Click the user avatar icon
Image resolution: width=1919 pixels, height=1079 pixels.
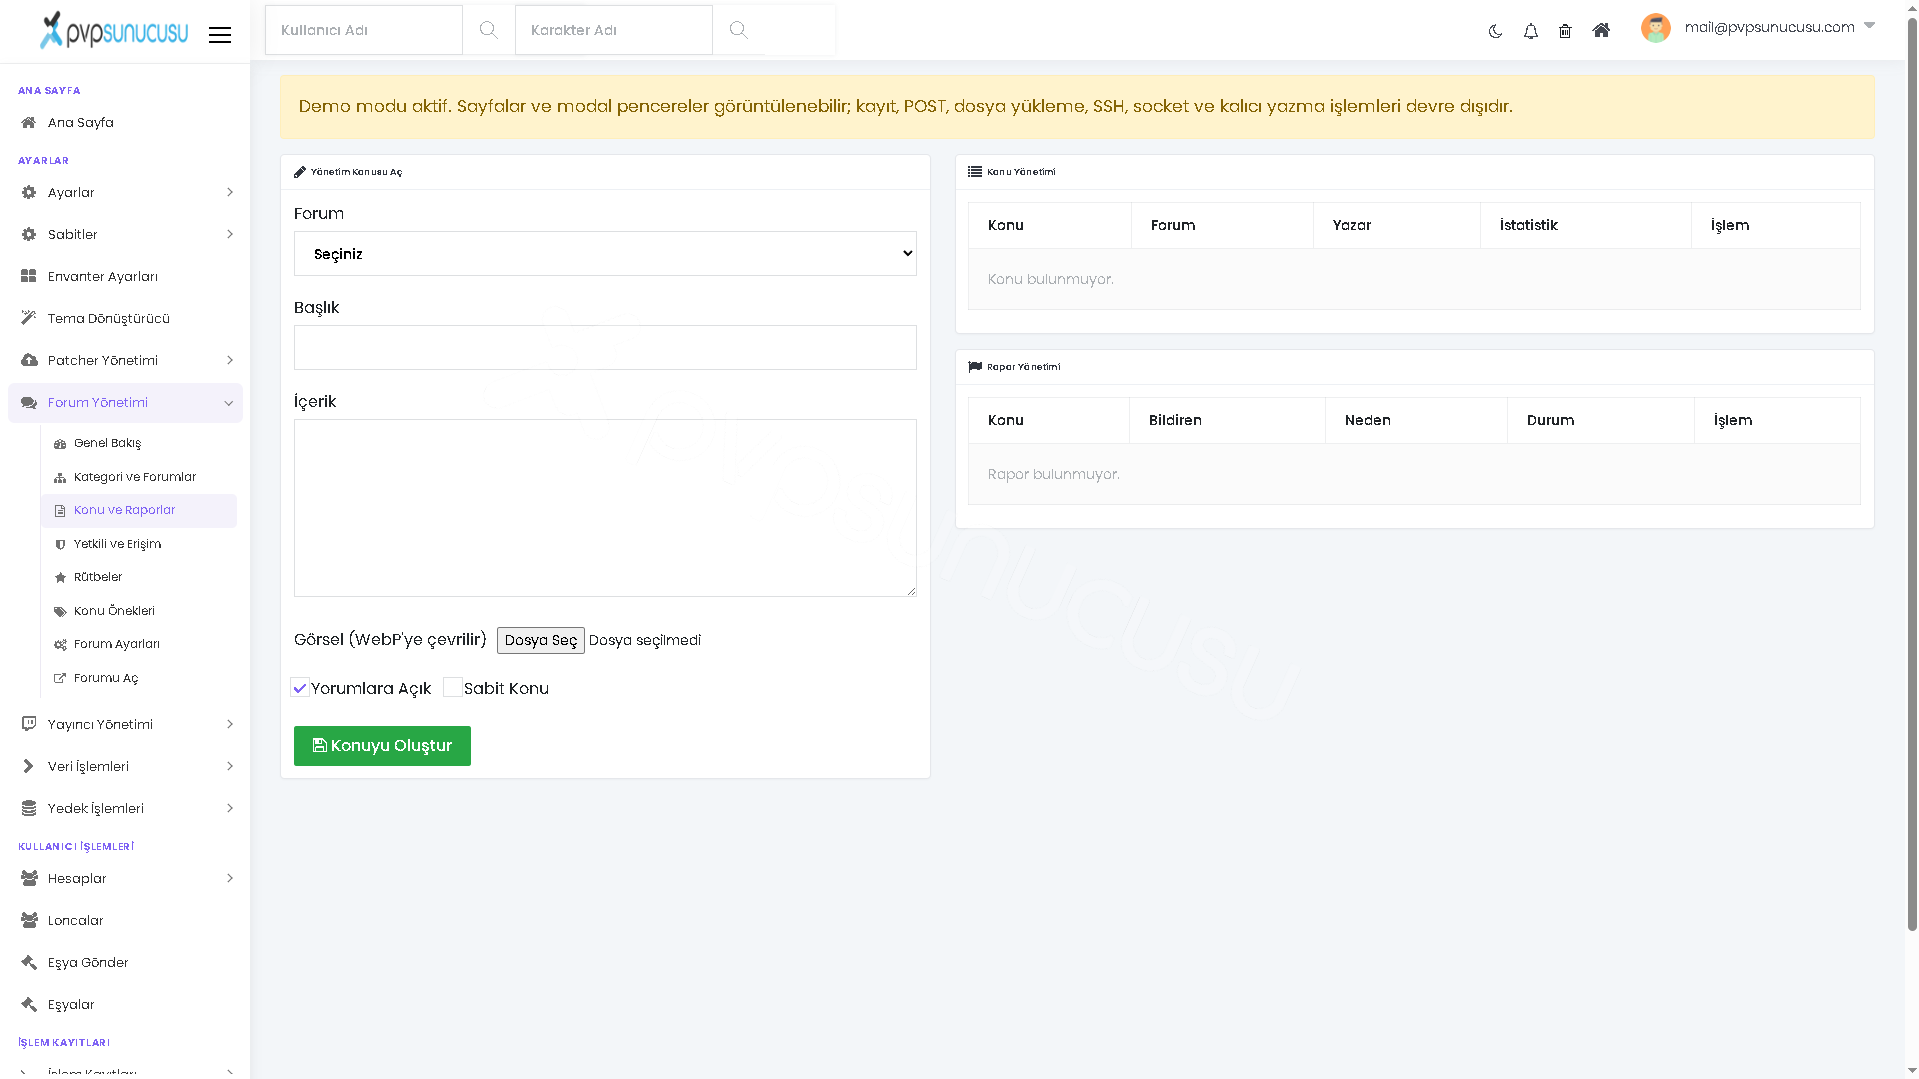1656,28
